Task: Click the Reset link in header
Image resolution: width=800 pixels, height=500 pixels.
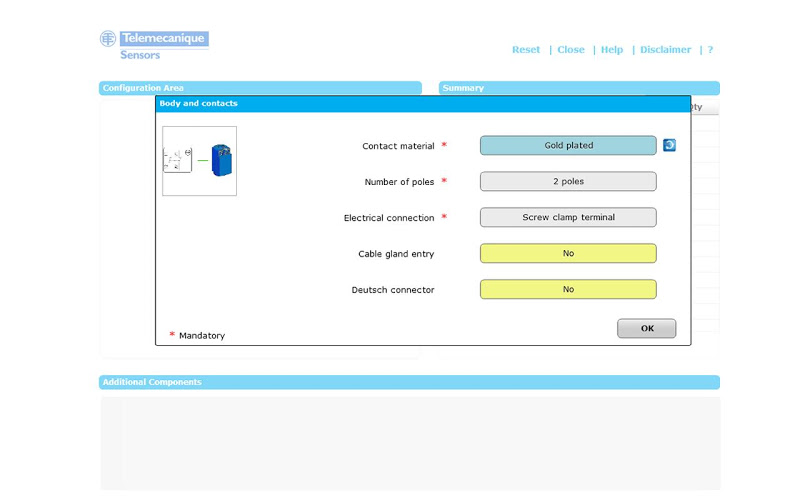Action: [526, 50]
